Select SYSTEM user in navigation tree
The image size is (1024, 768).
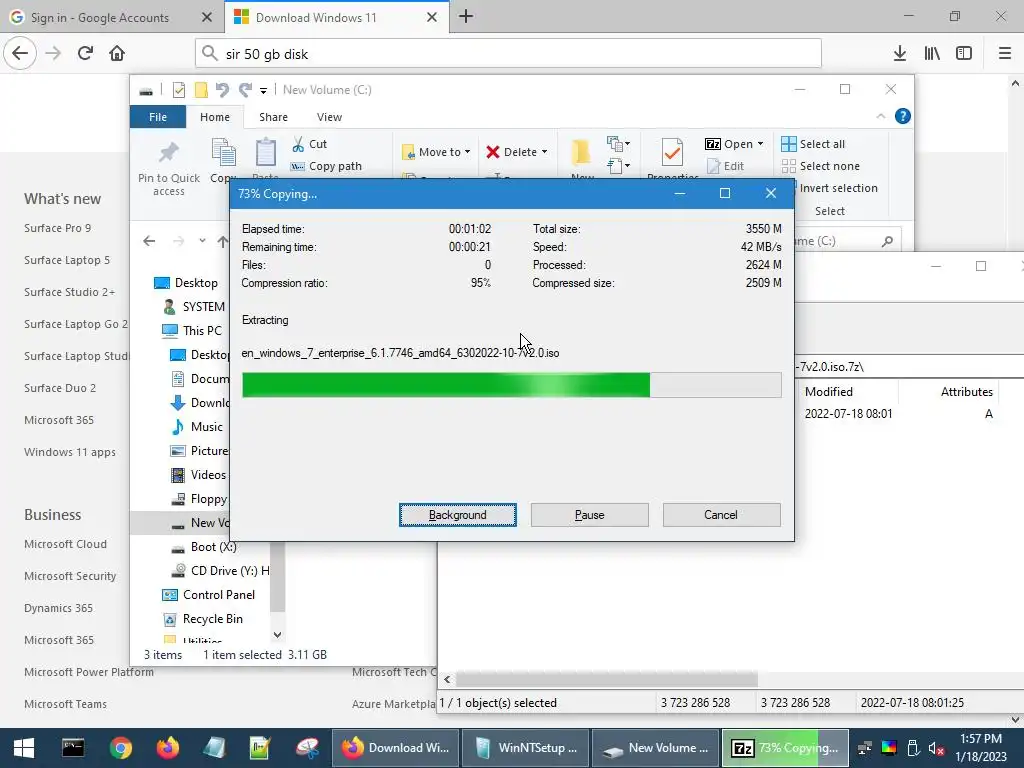(x=194, y=306)
